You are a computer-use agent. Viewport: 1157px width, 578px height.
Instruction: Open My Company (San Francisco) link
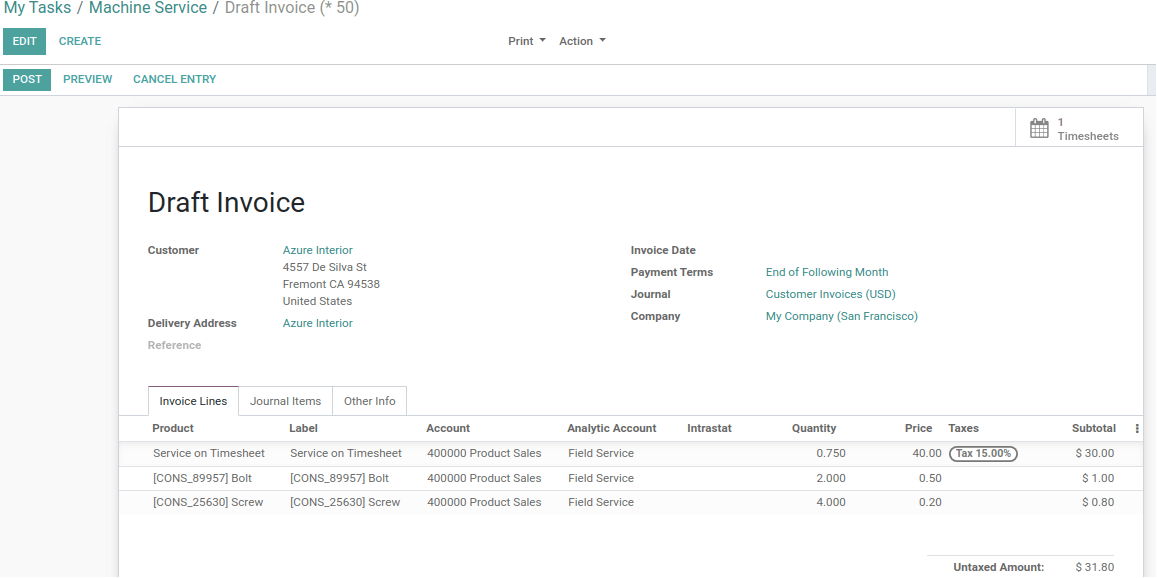point(842,317)
